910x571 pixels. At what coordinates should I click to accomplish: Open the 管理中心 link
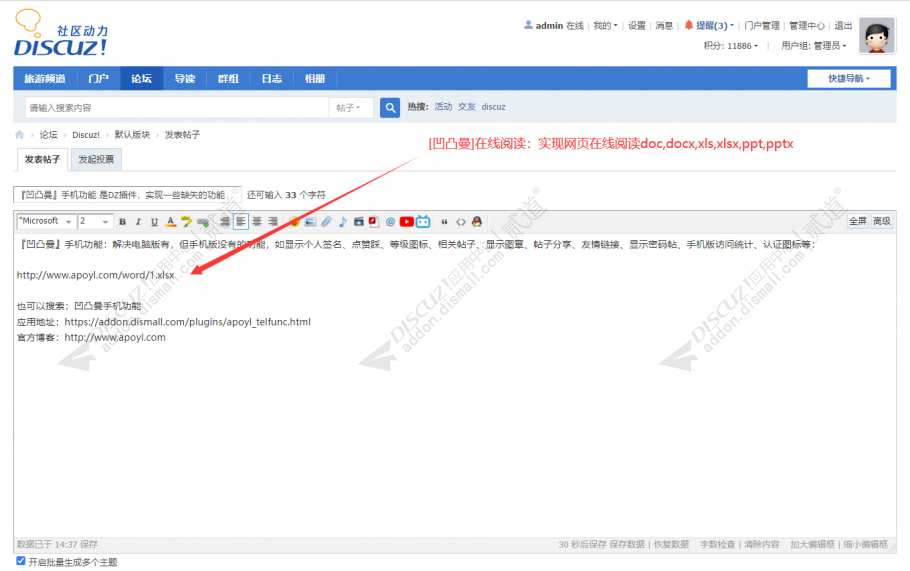coord(807,26)
